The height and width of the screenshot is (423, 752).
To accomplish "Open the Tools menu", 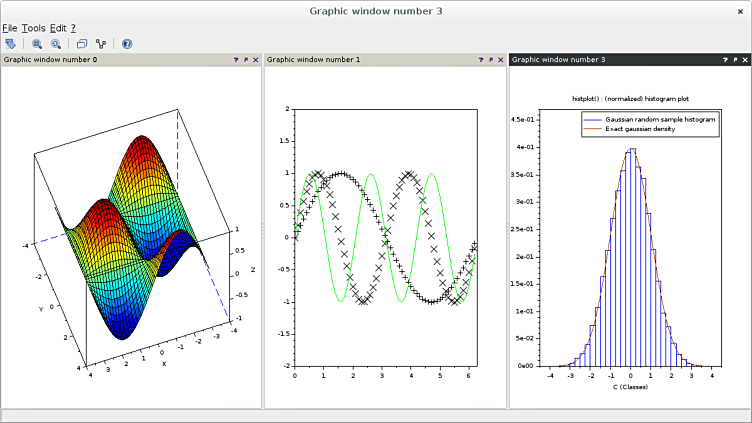I will pyautogui.click(x=33, y=28).
